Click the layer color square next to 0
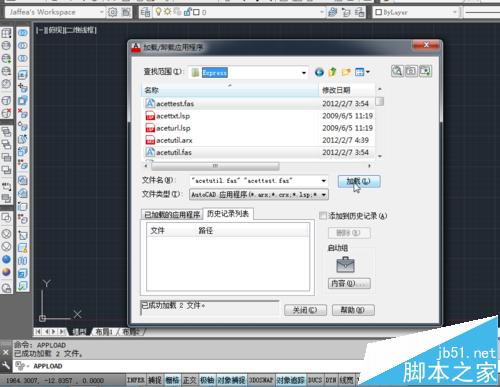The height and width of the screenshot is (387, 500). [x=196, y=12]
